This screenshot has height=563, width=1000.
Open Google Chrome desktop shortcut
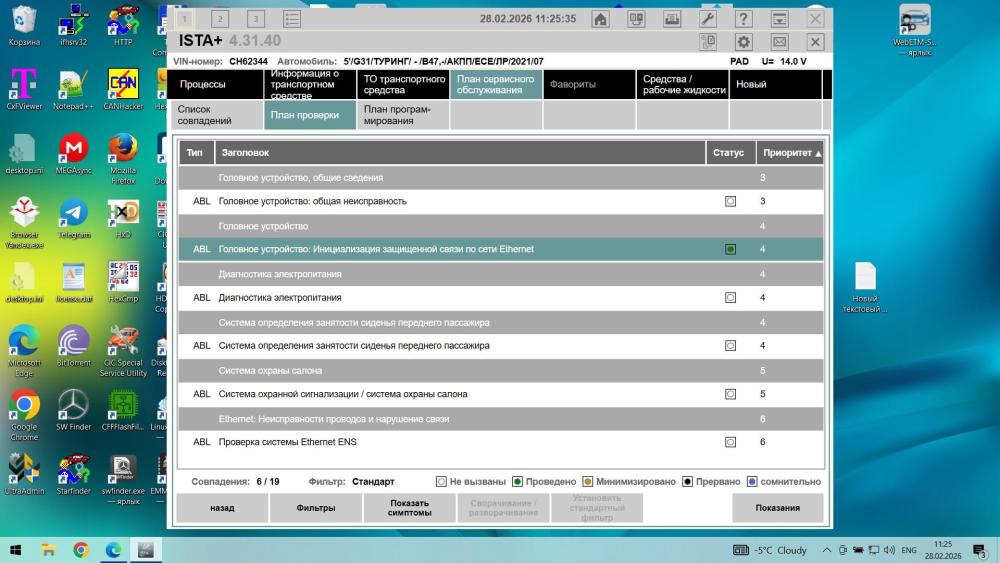24,416
